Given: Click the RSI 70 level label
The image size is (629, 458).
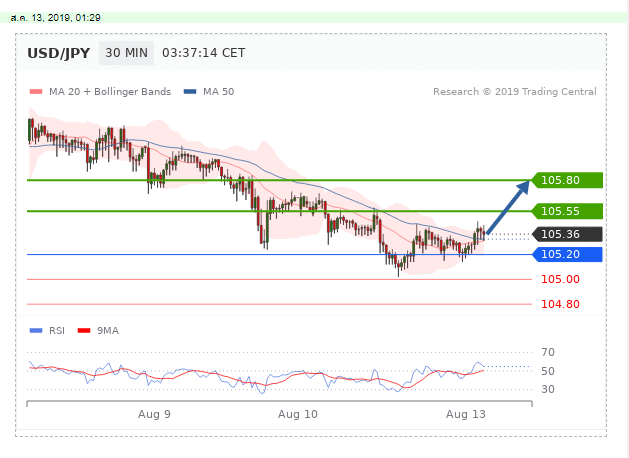Looking at the screenshot, I should click(x=548, y=353).
